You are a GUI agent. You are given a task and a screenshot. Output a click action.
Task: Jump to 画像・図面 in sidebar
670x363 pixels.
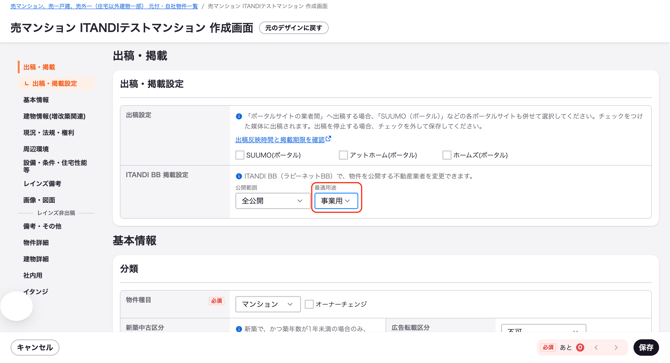tap(39, 200)
